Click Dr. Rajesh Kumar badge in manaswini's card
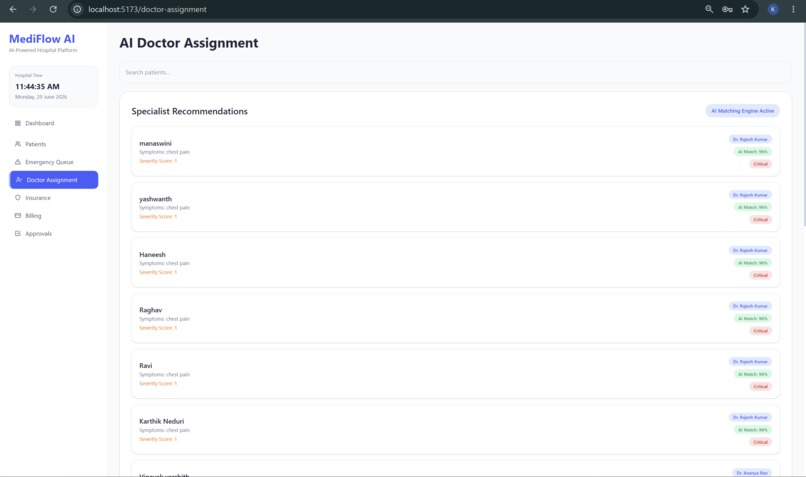 click(x=750, y=139)
